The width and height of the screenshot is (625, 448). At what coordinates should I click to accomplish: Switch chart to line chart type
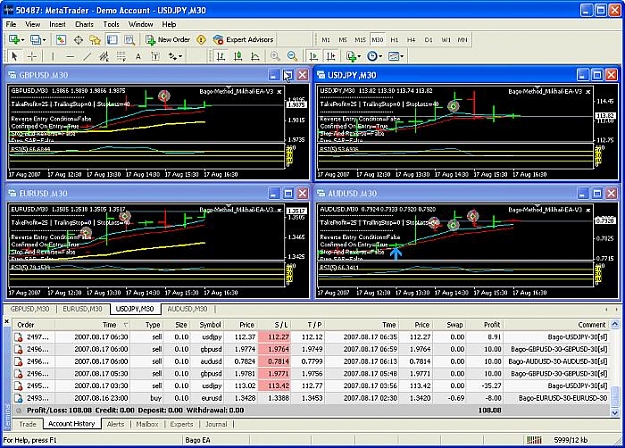point(255,57)
